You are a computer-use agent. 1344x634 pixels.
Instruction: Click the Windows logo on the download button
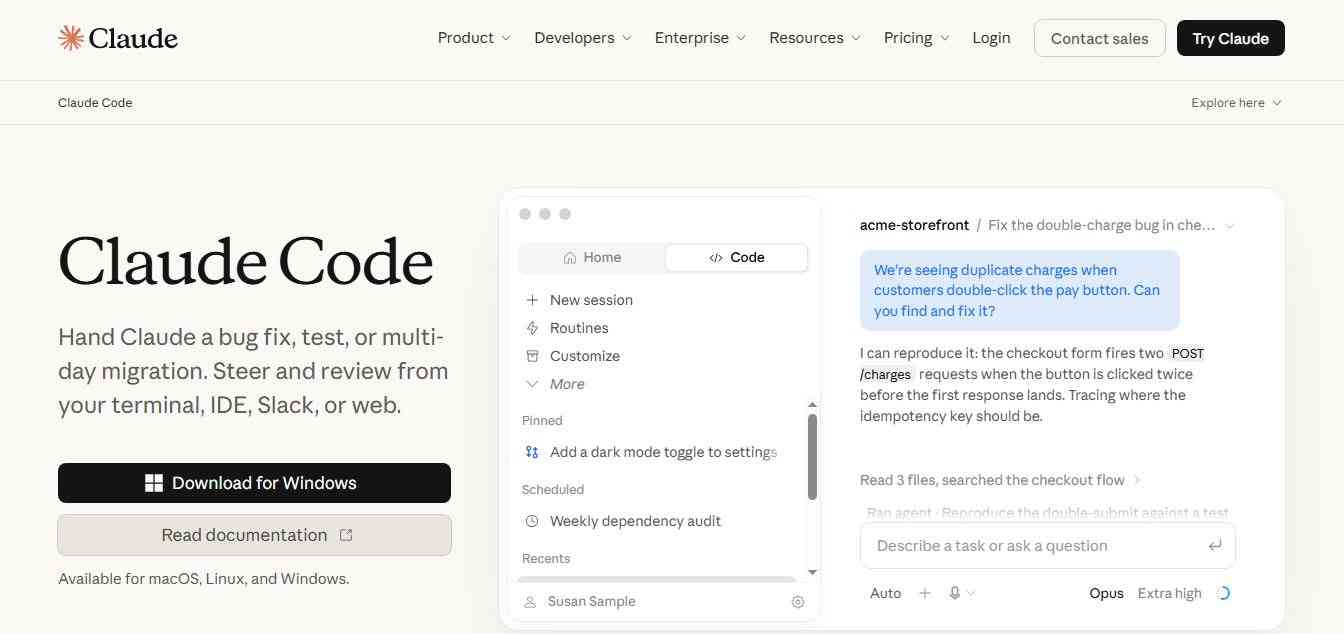pos(154,483)
